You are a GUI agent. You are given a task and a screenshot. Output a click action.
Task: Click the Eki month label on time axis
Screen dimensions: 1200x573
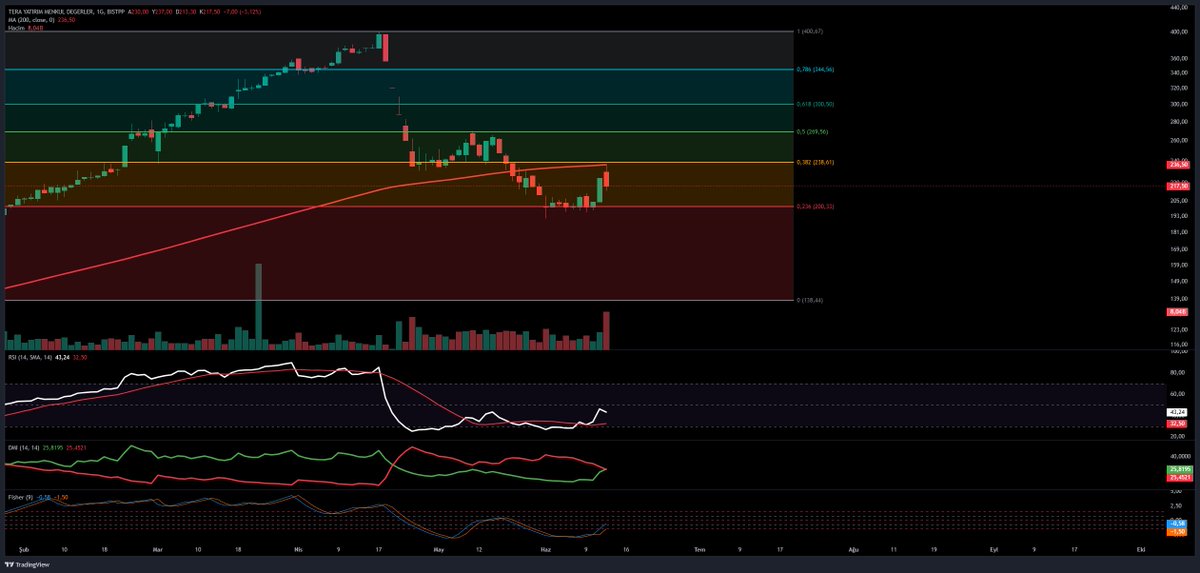click(1141, 549)
